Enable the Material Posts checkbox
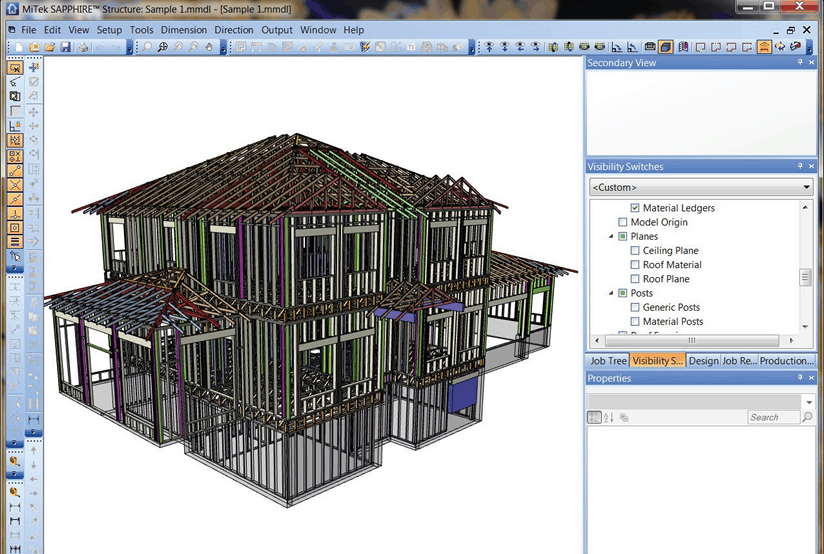The width and height of the screenshot is (824, 554). [x=635, y=321]
